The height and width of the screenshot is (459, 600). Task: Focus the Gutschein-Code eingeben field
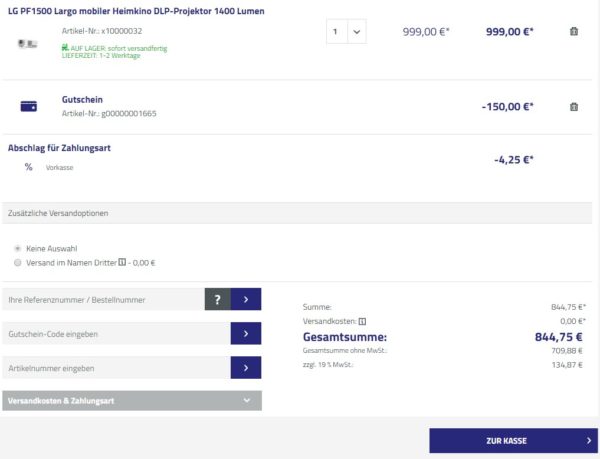coord(116,333)
